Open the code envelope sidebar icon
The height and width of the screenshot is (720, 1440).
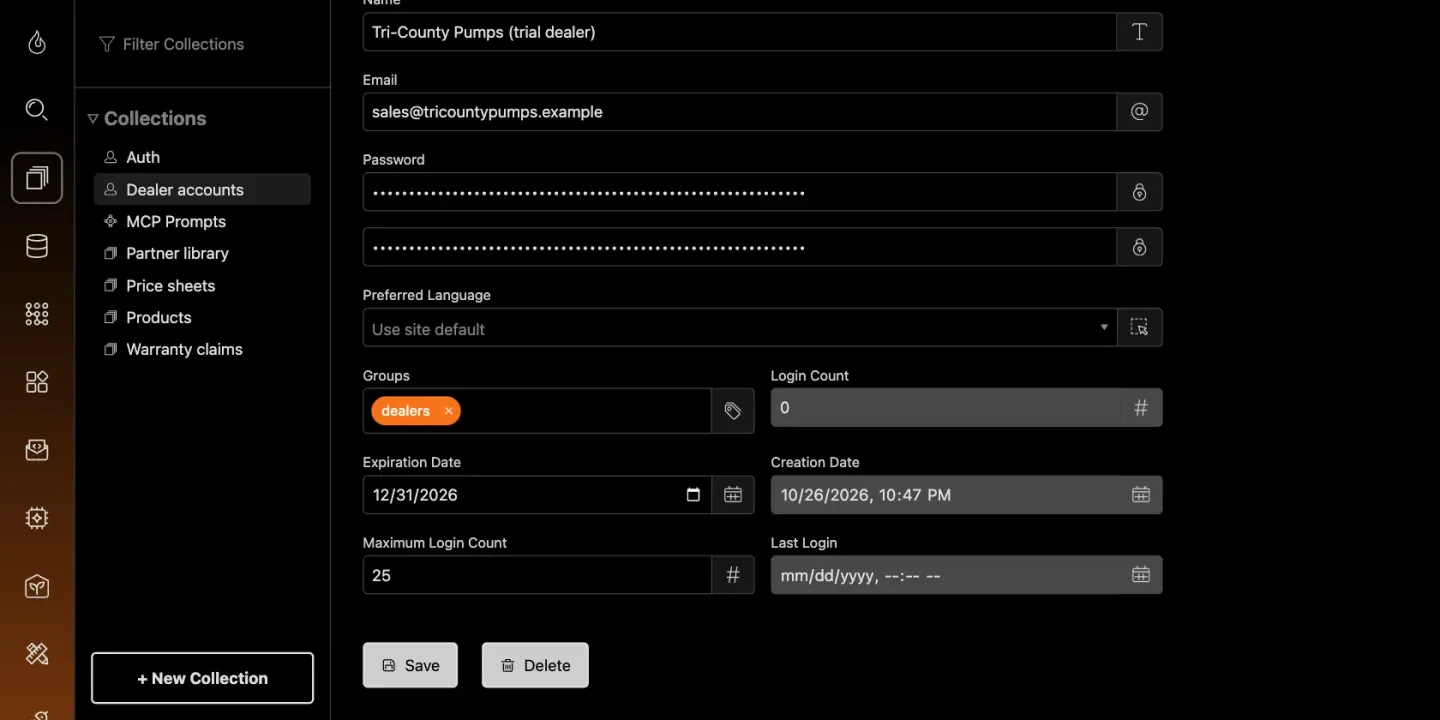[x=37, y=450]
